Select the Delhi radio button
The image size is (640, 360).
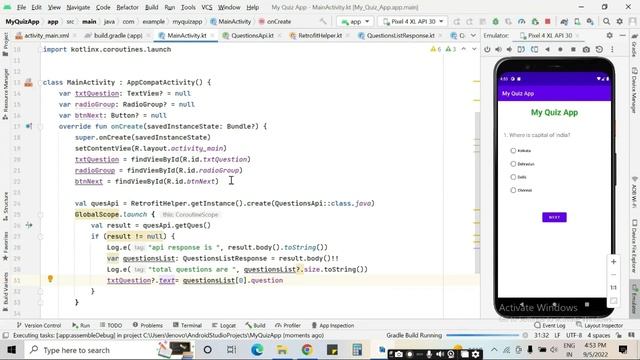(x=513, y=177)
